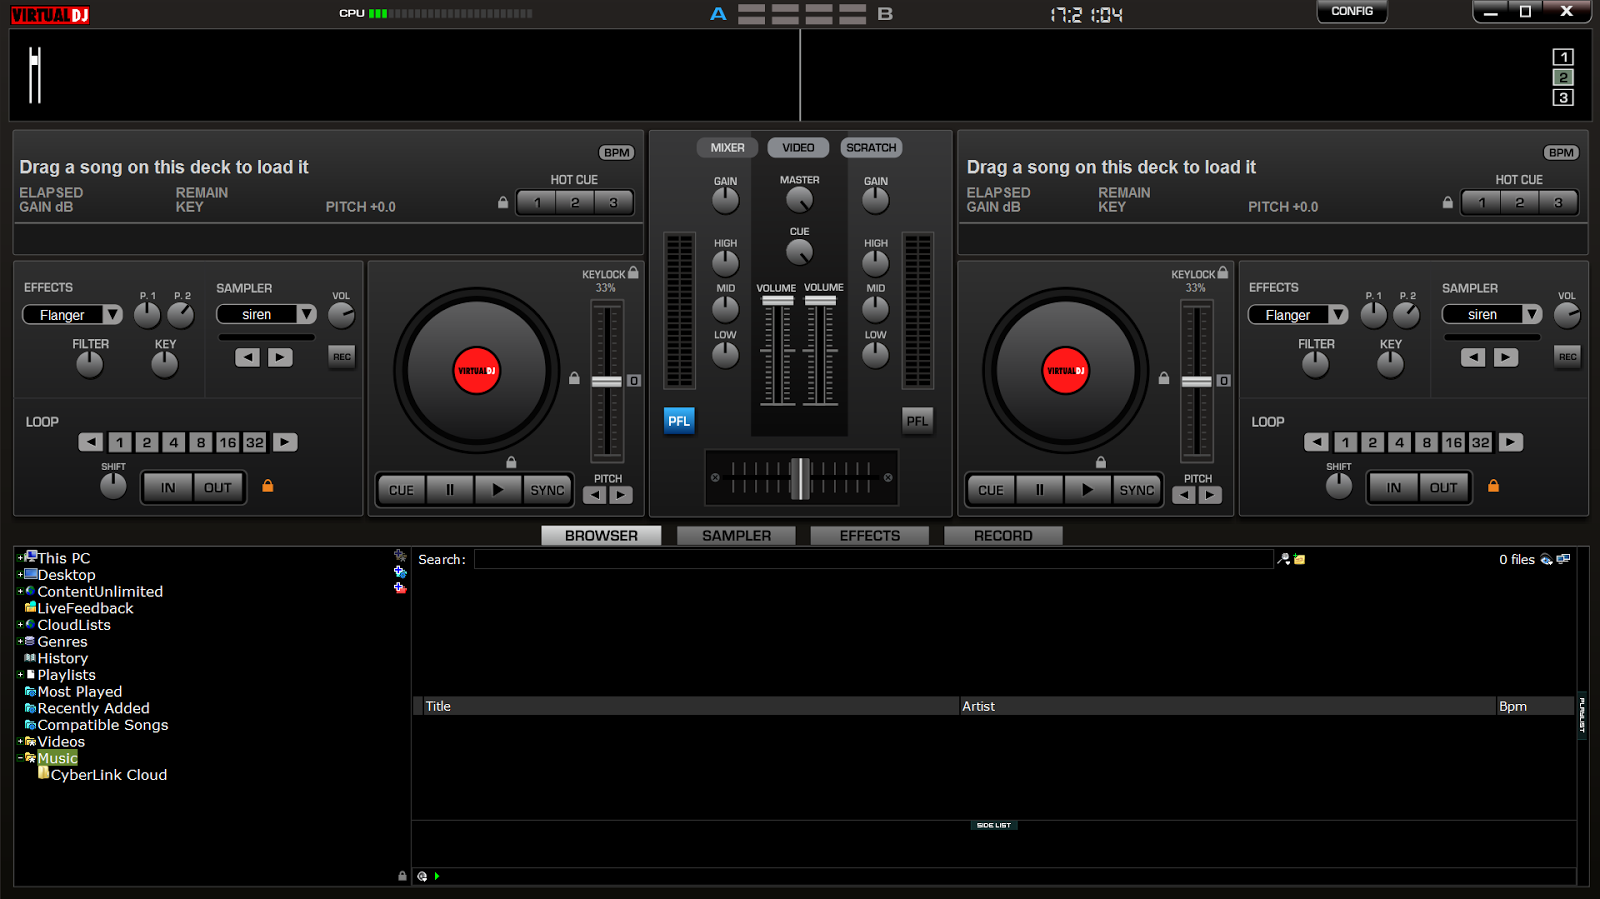1600x899 pixels.
Task: Toggle right deck PFL headphone cue
Action: 917,421
